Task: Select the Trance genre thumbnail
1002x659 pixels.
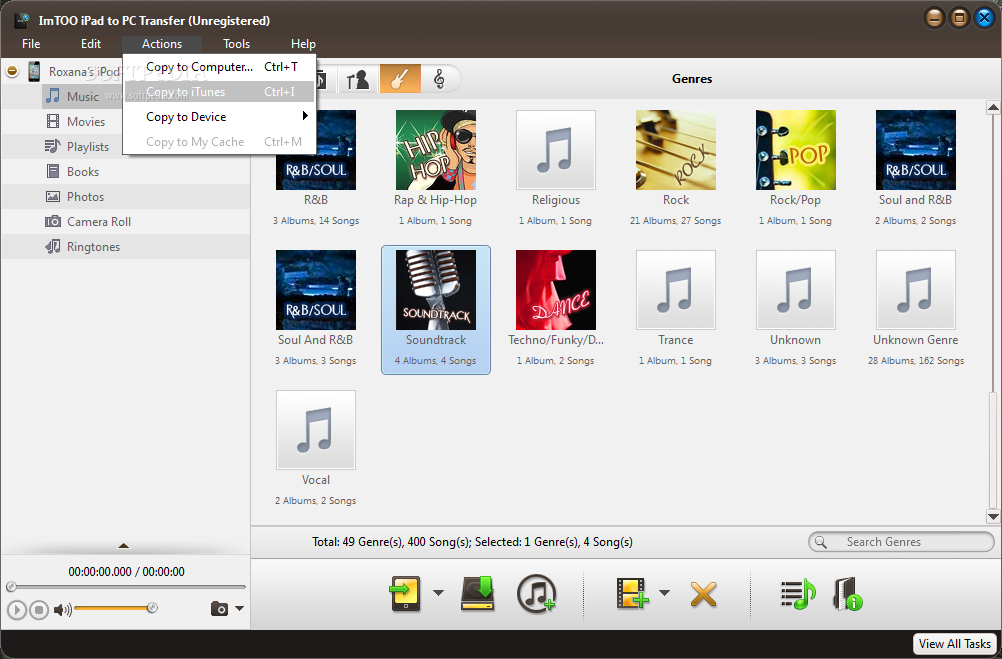Action: 675,290
